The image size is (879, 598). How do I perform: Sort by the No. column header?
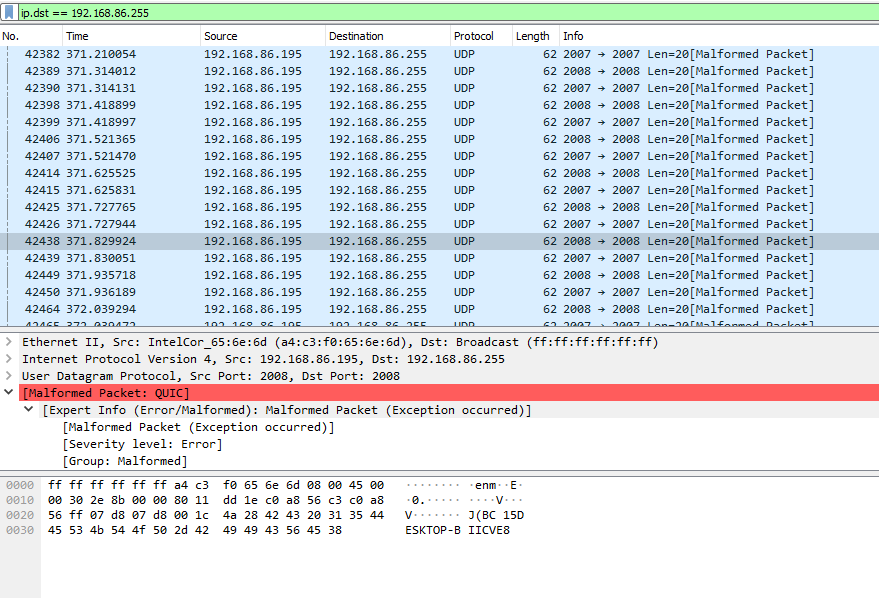(30, 36)
